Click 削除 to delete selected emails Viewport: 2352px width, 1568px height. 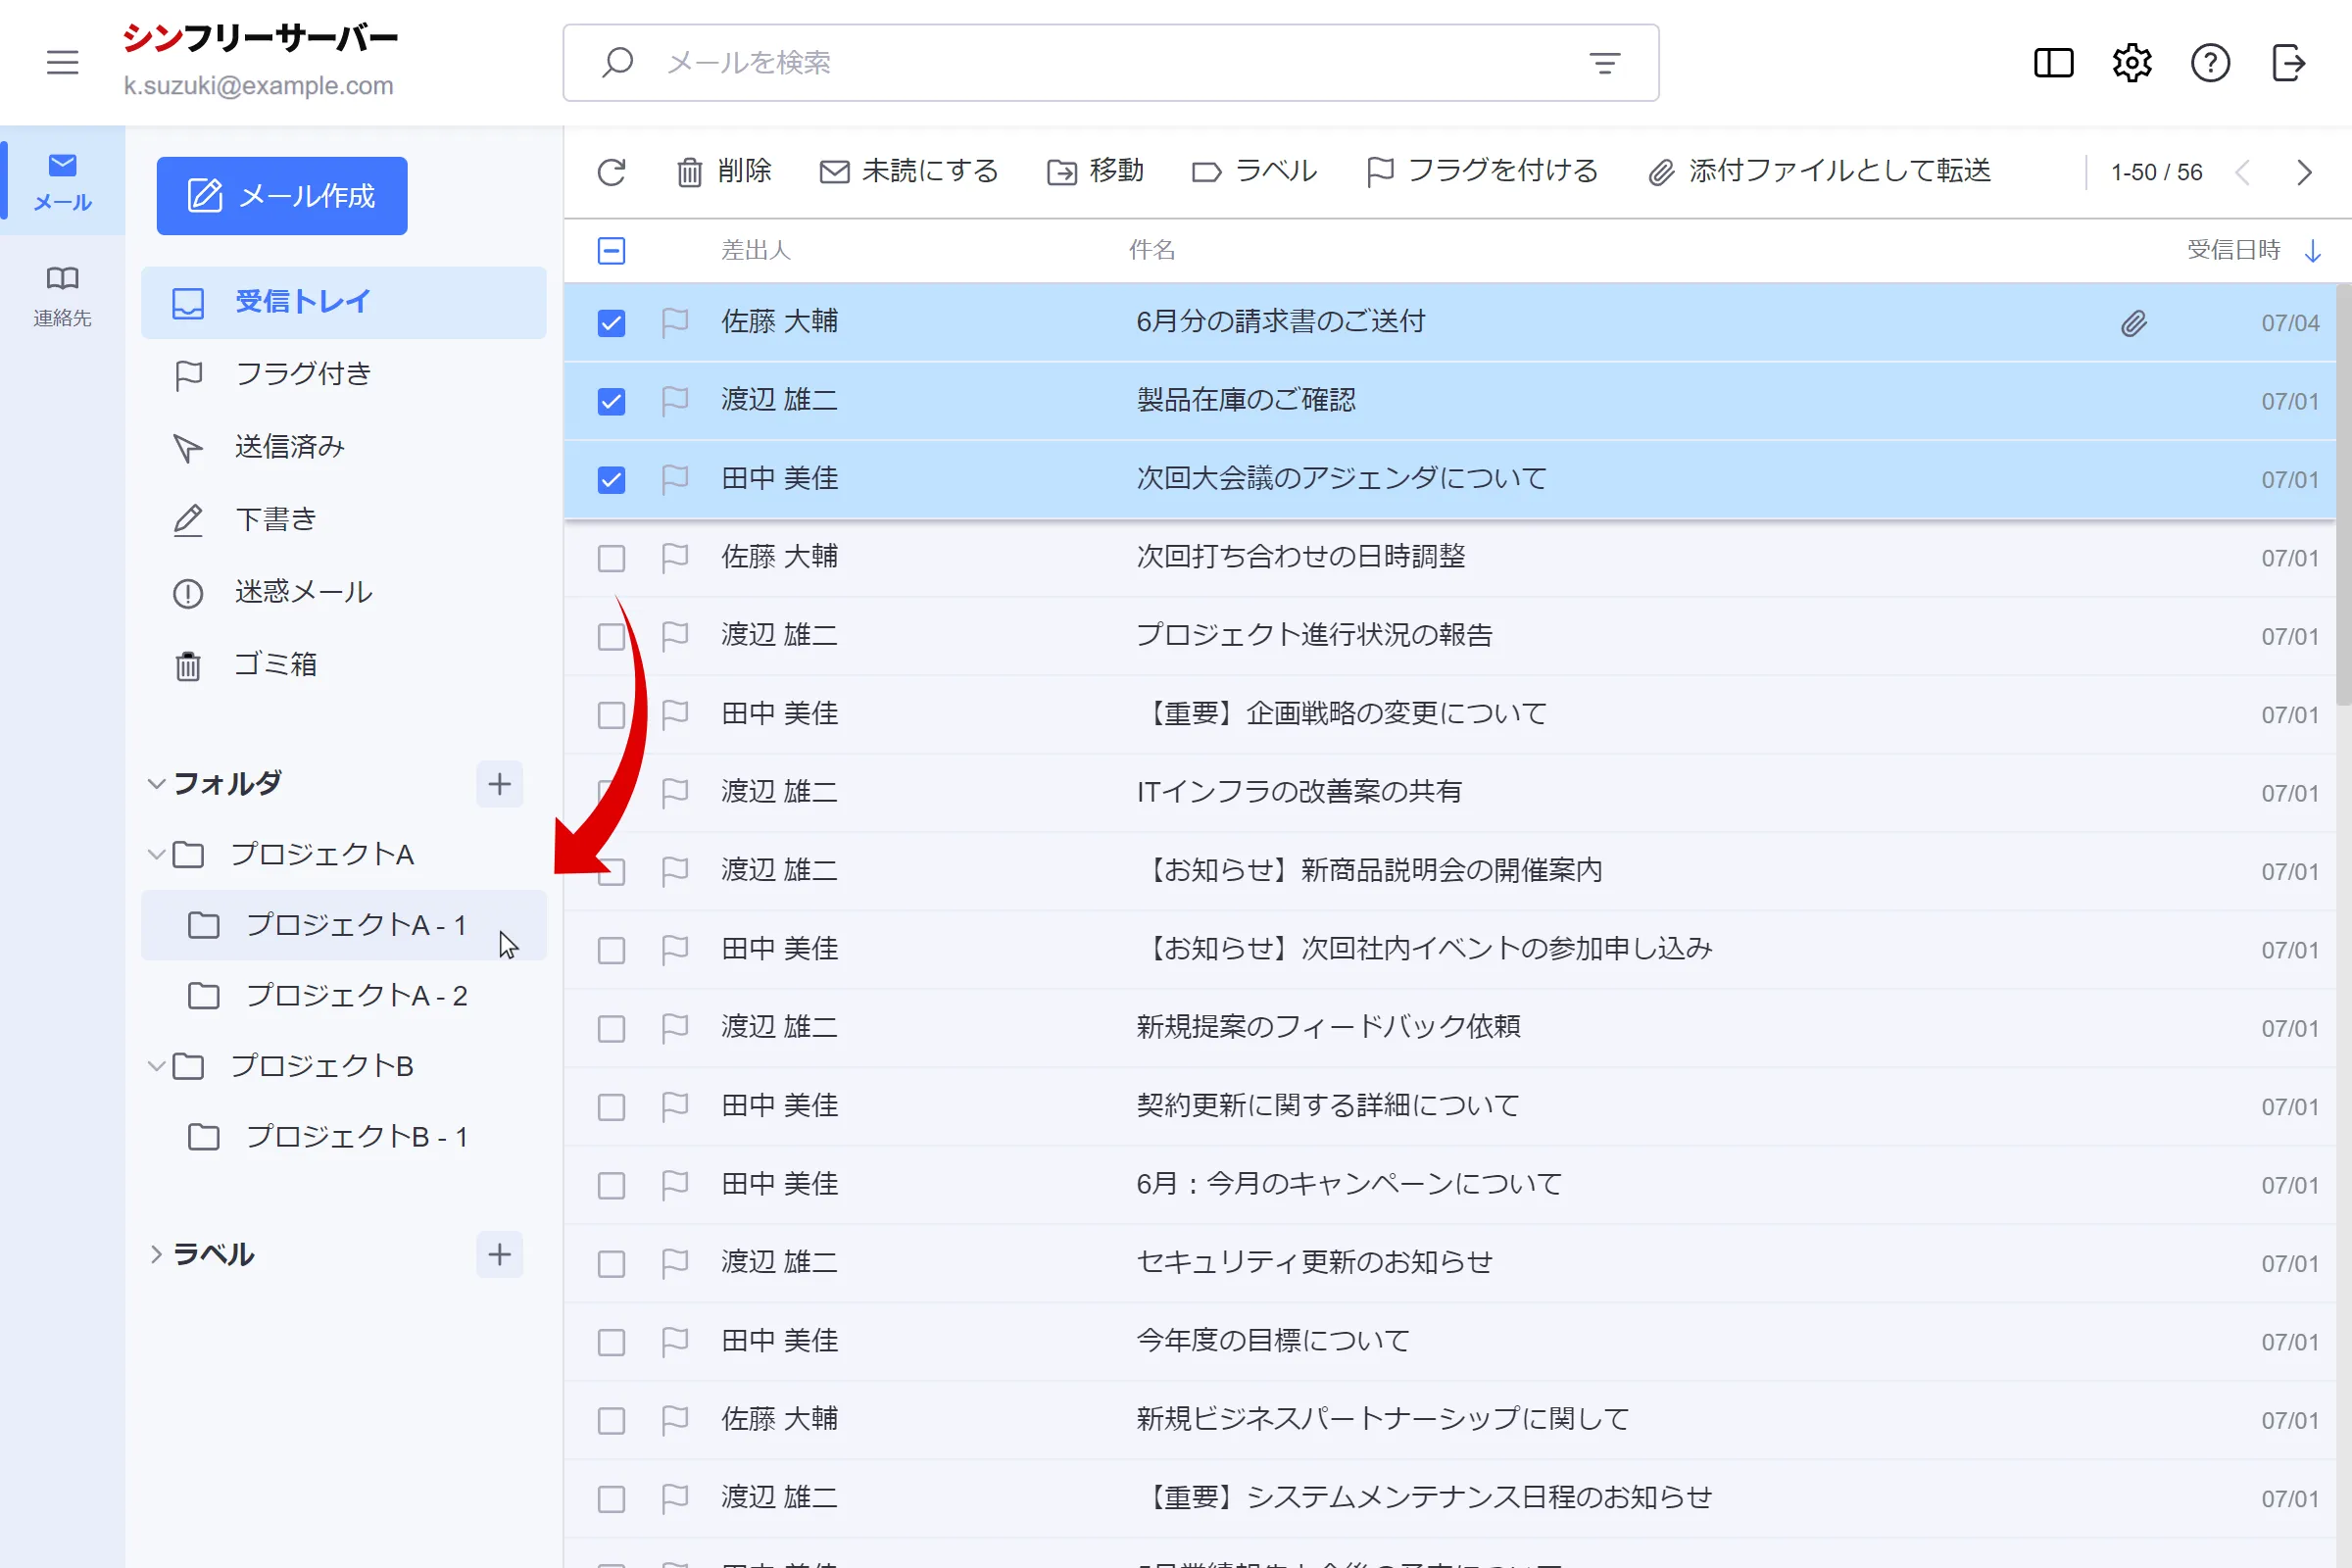724,172
